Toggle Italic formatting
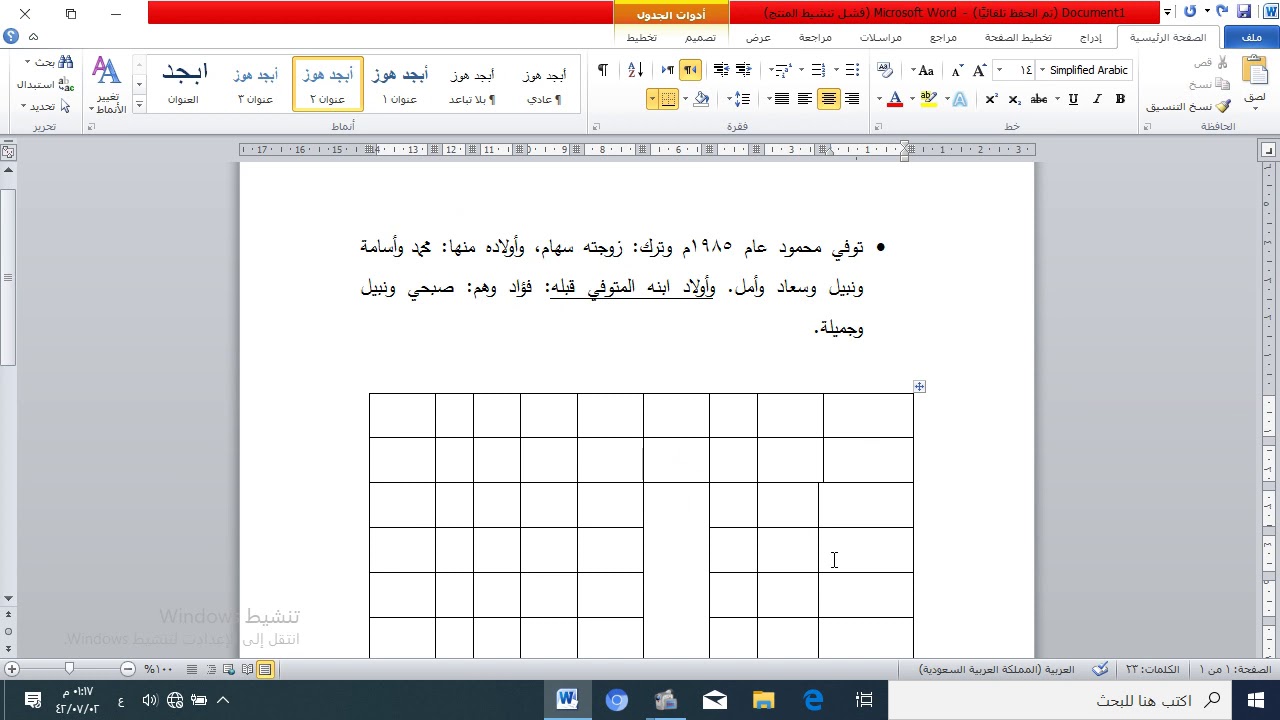1280x720 pixels. tap(1097, 99)
